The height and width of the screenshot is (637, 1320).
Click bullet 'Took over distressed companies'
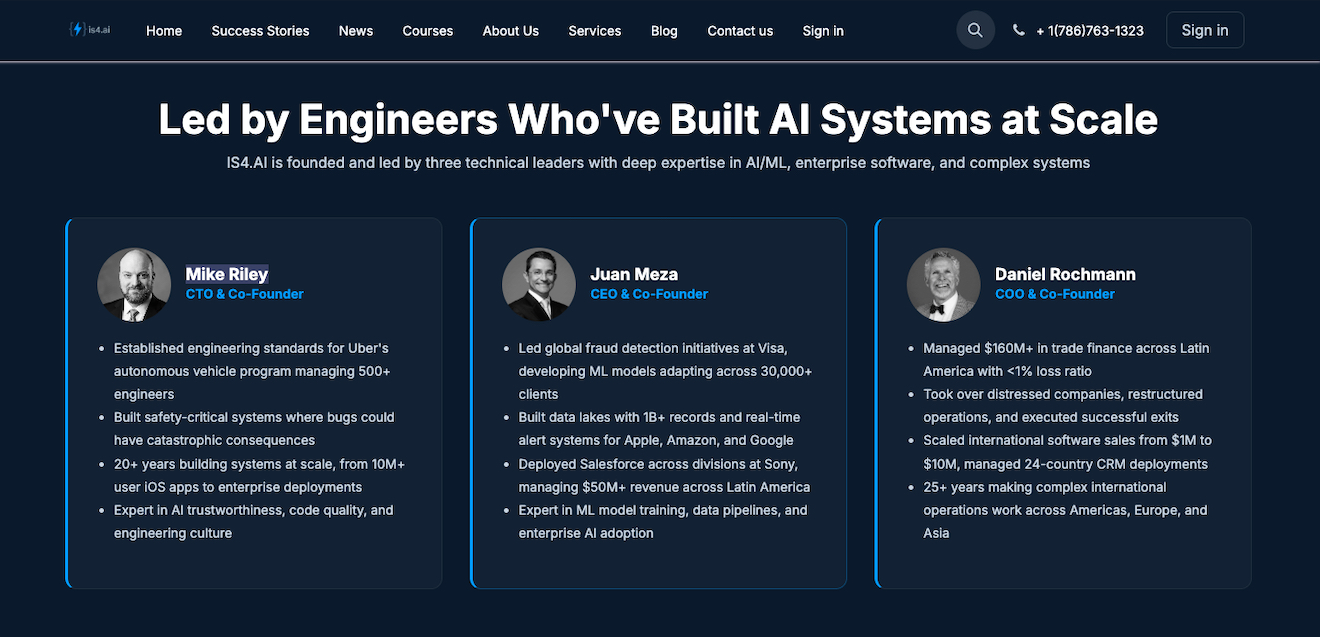point(1063,406)
